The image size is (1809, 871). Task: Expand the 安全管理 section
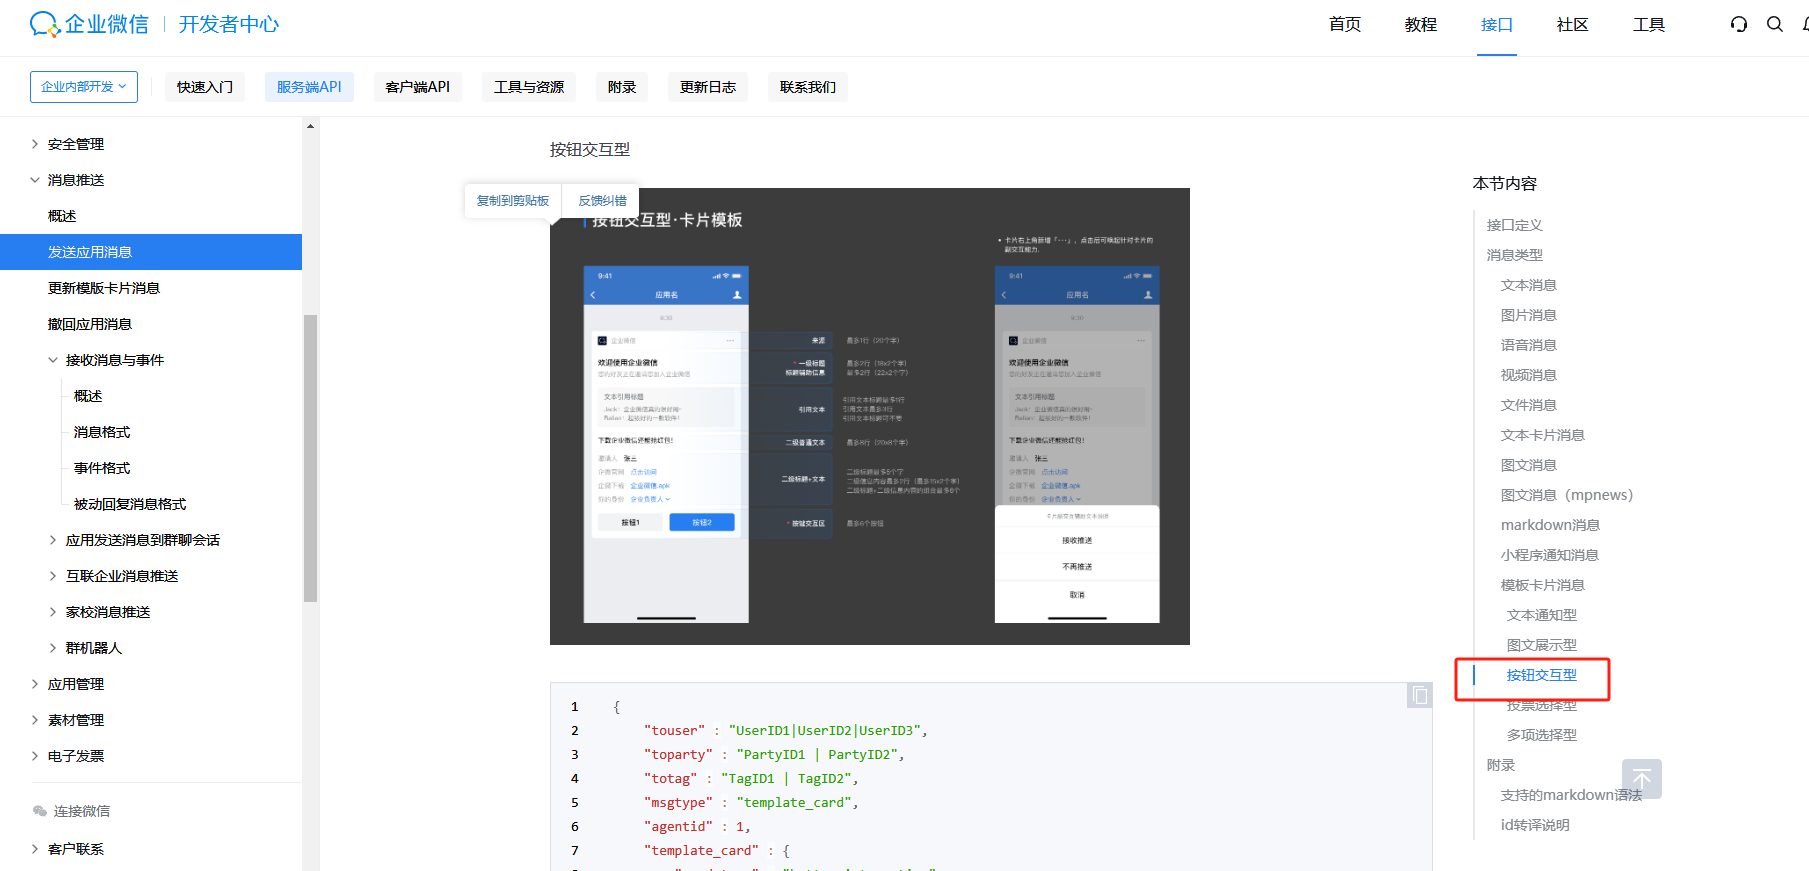[x=35, y=144]
